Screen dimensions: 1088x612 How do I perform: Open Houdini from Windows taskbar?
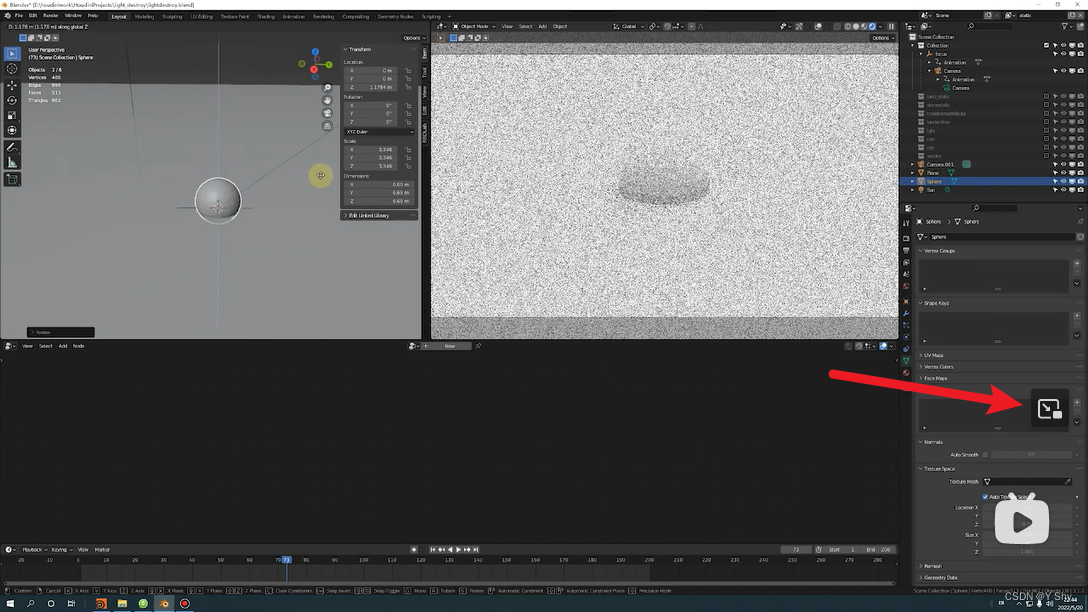[x=101, y=604]
